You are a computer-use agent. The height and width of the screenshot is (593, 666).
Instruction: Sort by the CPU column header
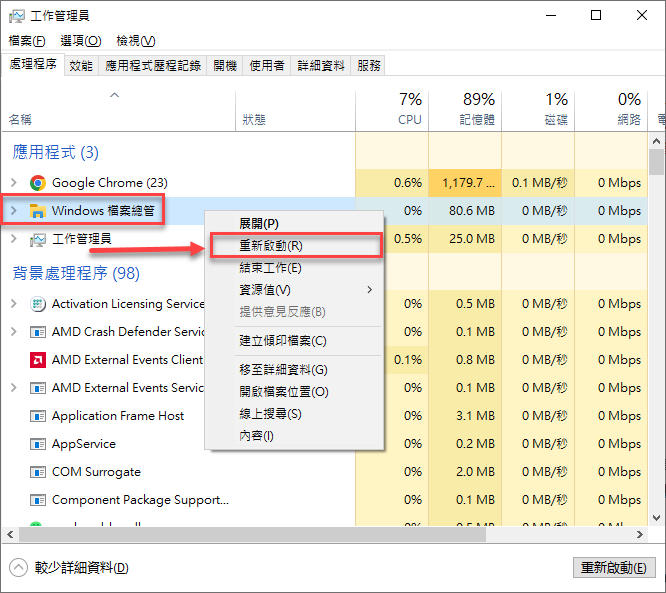pos(392,111)
